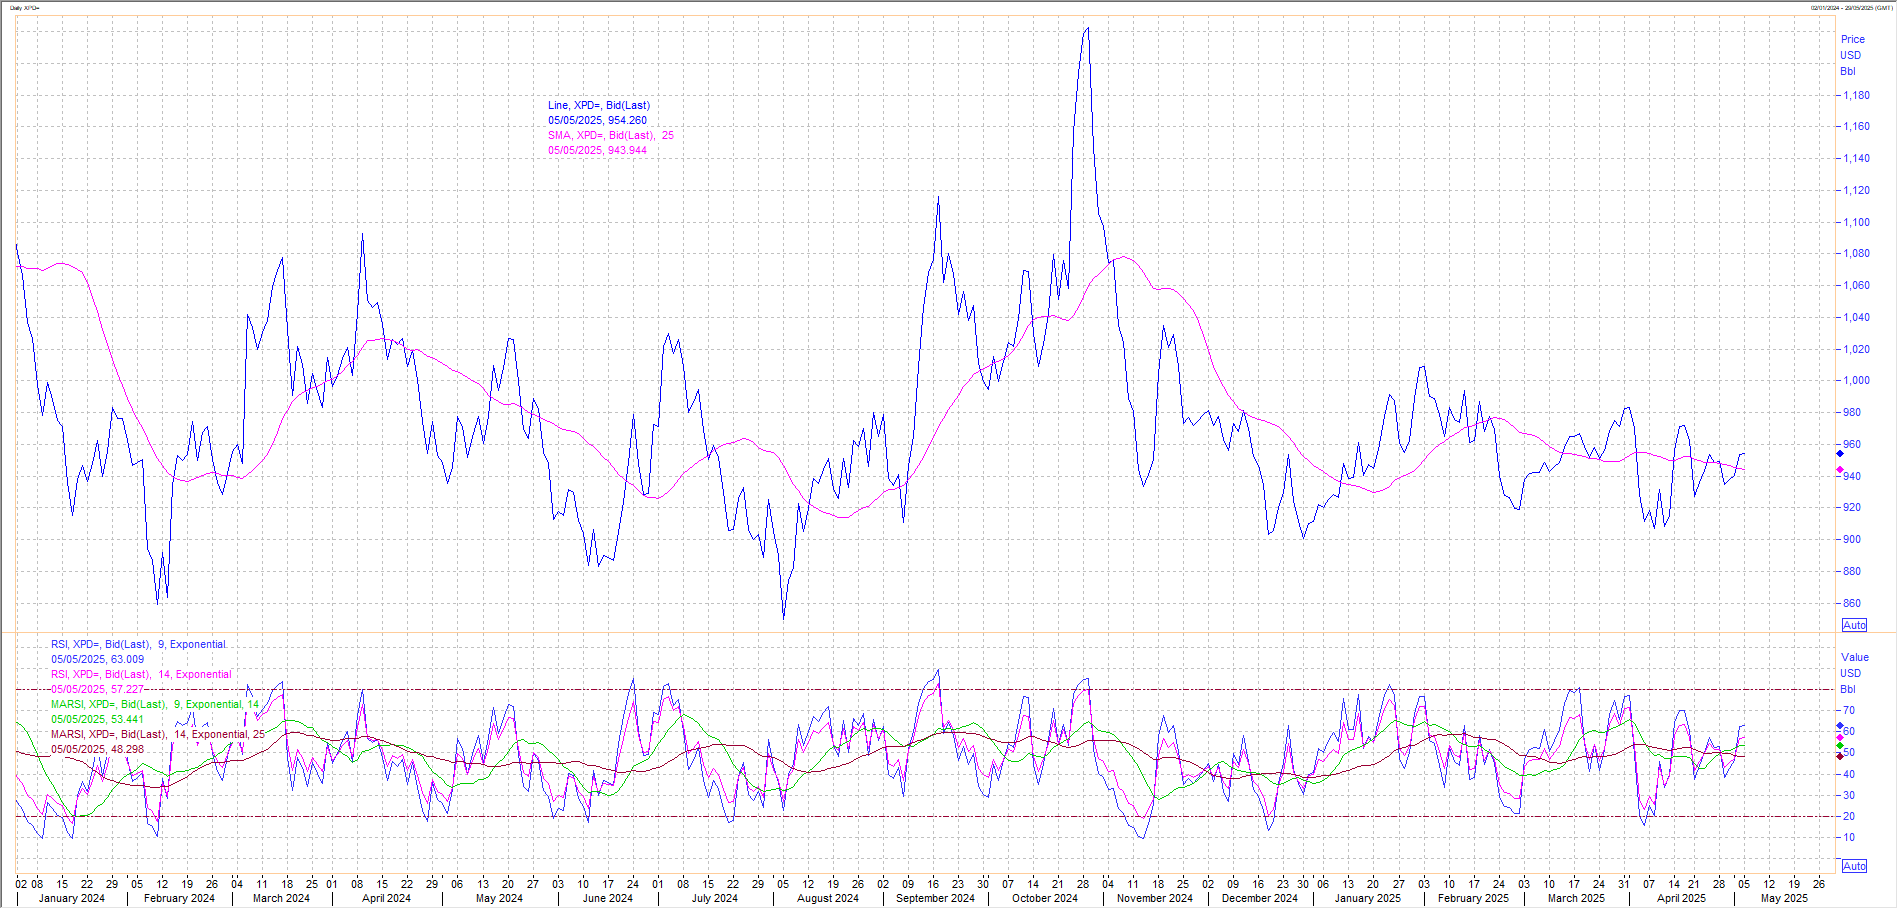Viewport: 1898px width, 909px height.
Task: Click the 860 price axis tick label
Action: (1852, 603)
